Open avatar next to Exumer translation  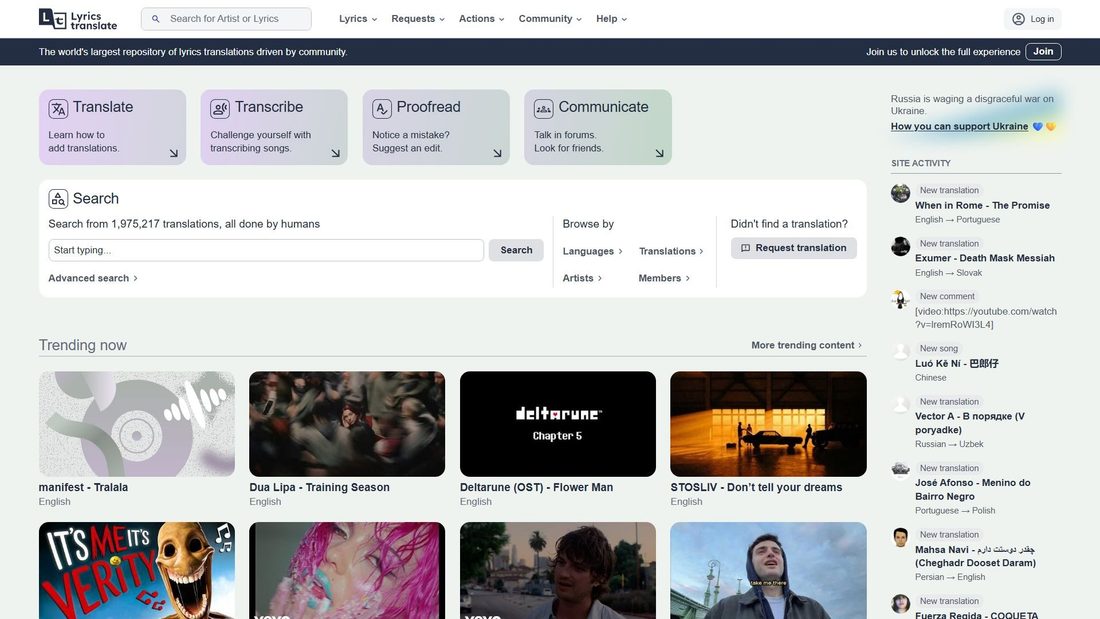coord(901,246)
